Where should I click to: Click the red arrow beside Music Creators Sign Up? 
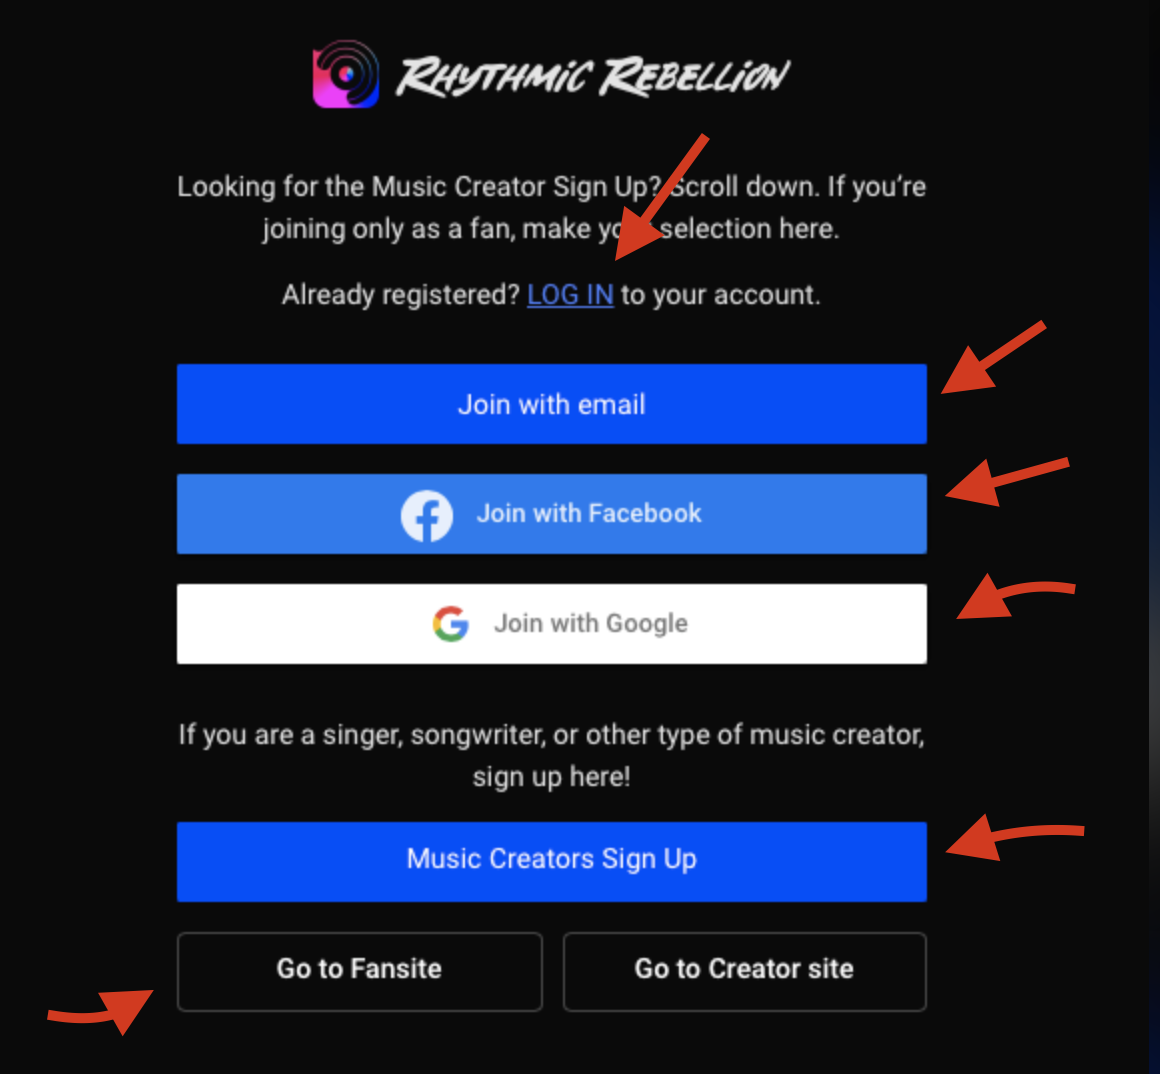1014,838
